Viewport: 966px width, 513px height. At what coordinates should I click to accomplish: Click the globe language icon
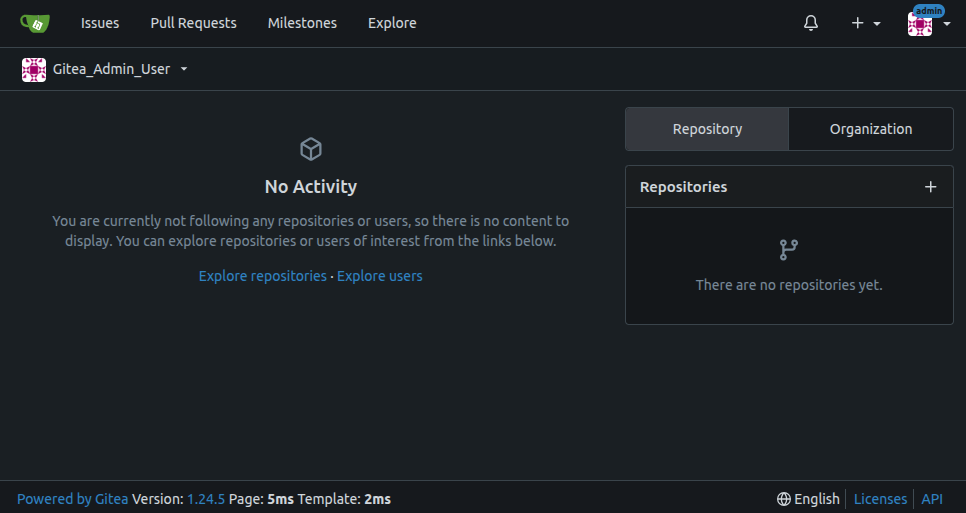click(x=784, y=499)
